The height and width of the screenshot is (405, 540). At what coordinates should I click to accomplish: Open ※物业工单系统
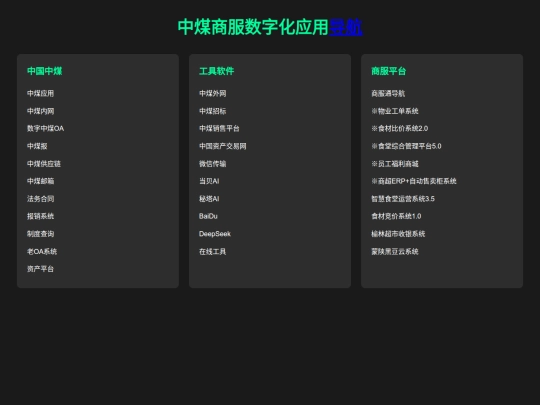395,111
